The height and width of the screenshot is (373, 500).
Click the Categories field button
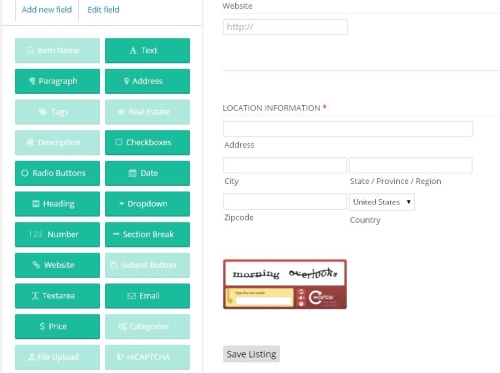click(147, 326)
